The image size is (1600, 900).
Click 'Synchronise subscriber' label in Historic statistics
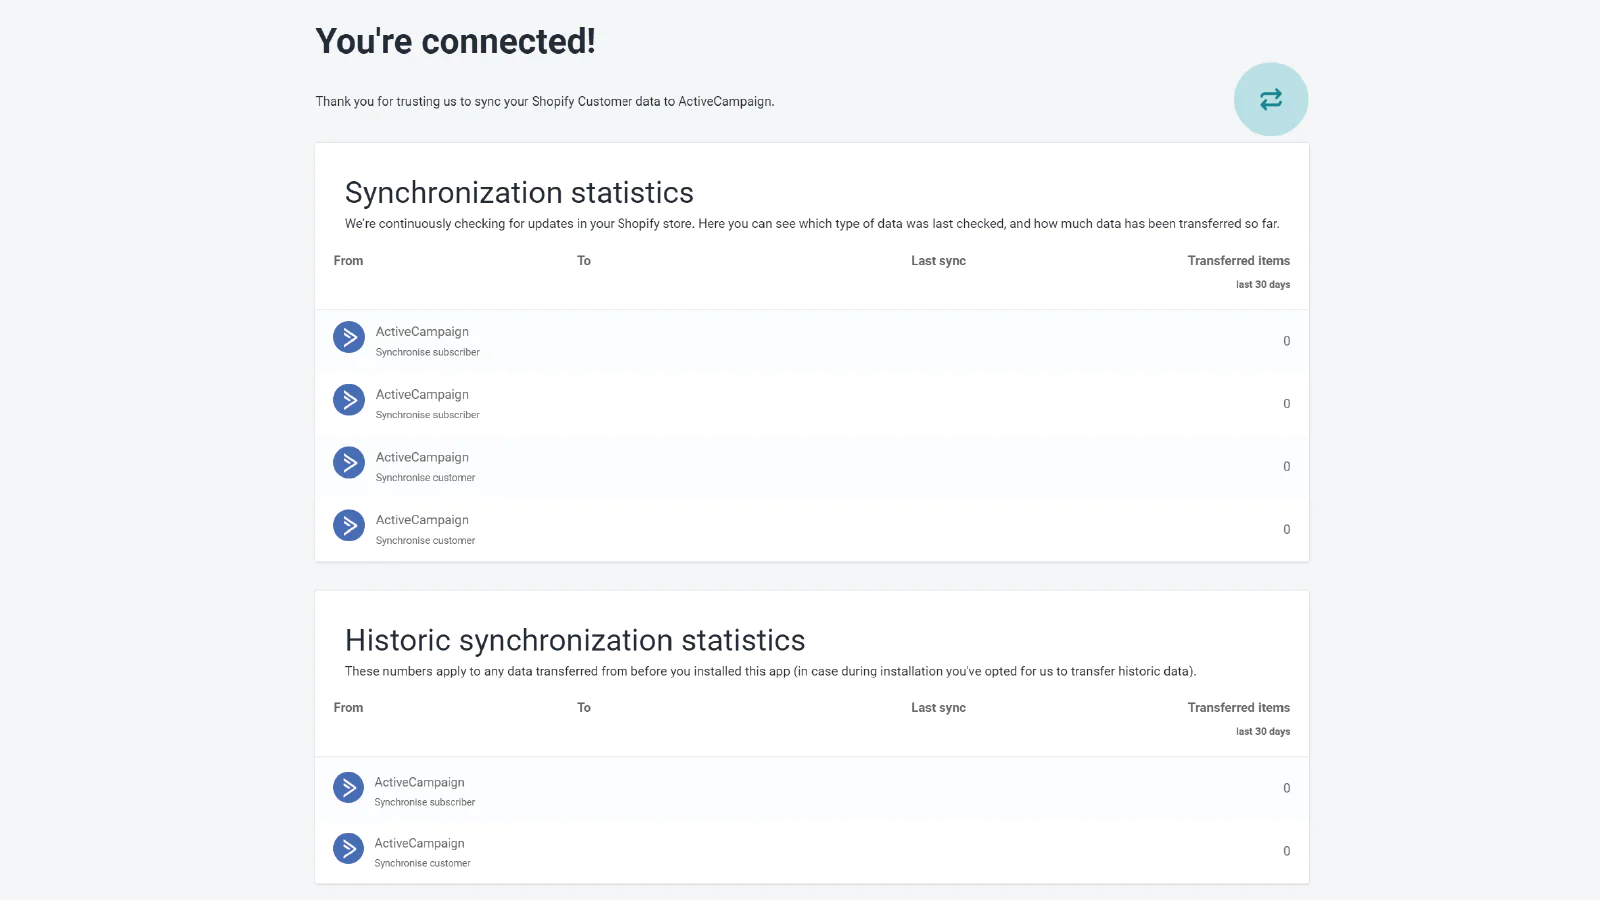click(425, 802)
